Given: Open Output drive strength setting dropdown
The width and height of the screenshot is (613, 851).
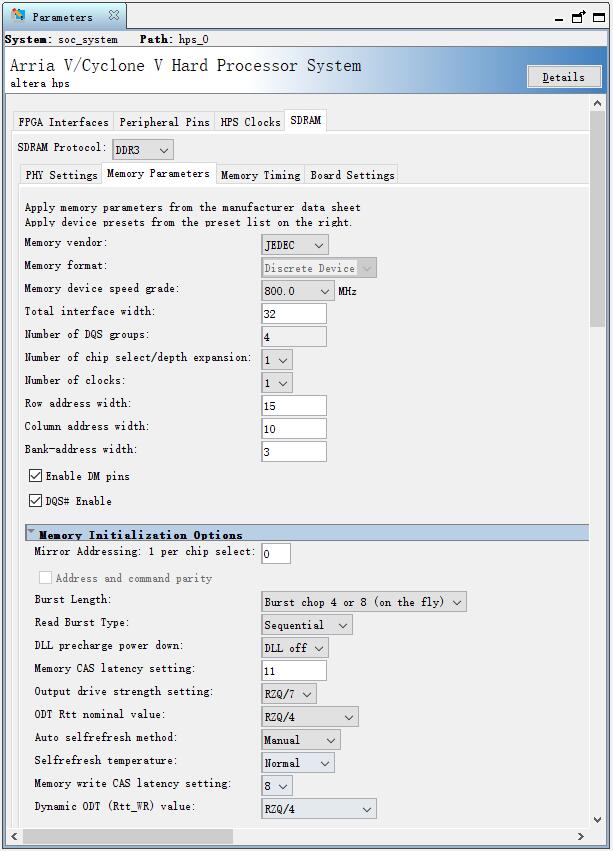Looking at the screenshot, I should pos(289,694).
